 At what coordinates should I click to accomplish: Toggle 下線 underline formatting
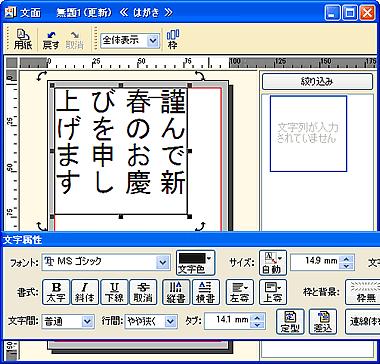tap(114, 292)
